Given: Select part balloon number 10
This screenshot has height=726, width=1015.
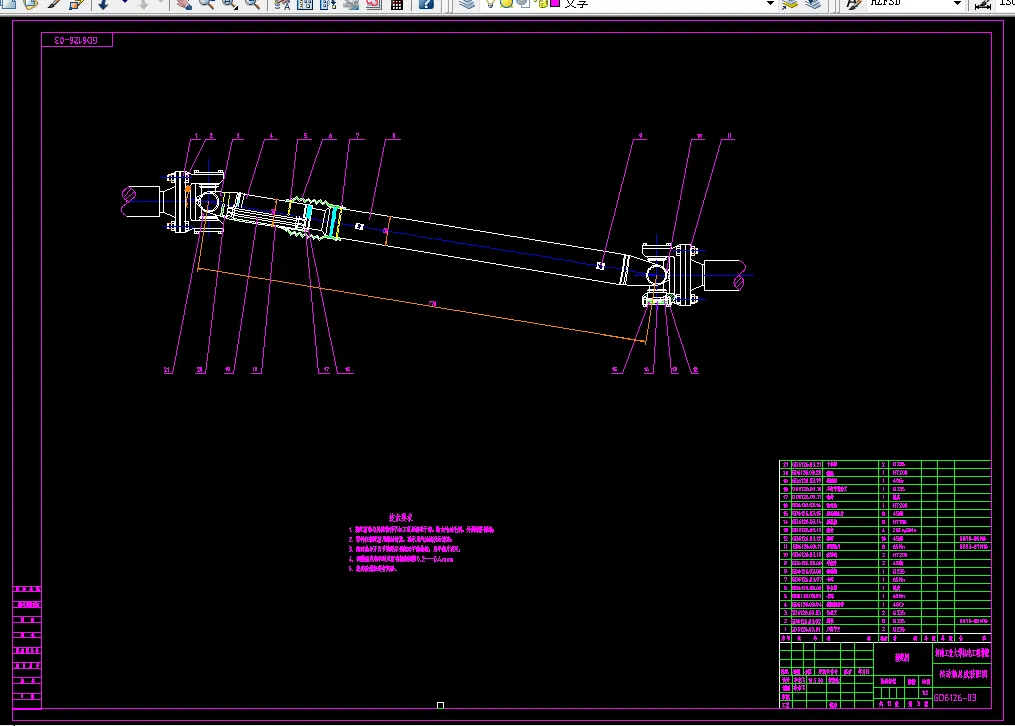Looking at the screenshot, I should [x=699, y=136].
